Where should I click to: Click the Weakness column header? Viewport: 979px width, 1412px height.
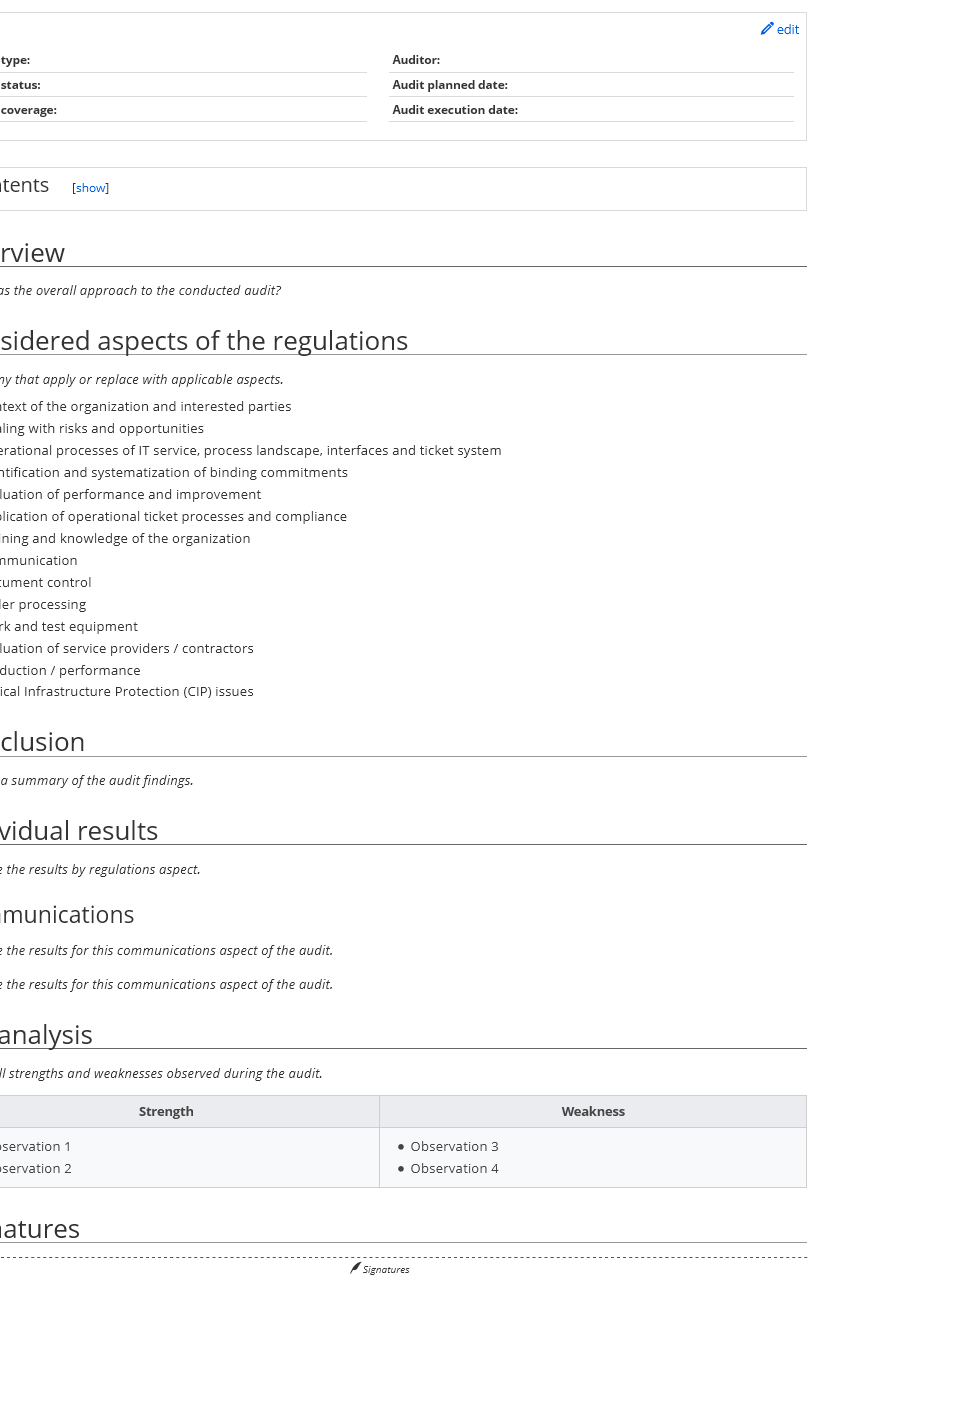click(593, 1111)
